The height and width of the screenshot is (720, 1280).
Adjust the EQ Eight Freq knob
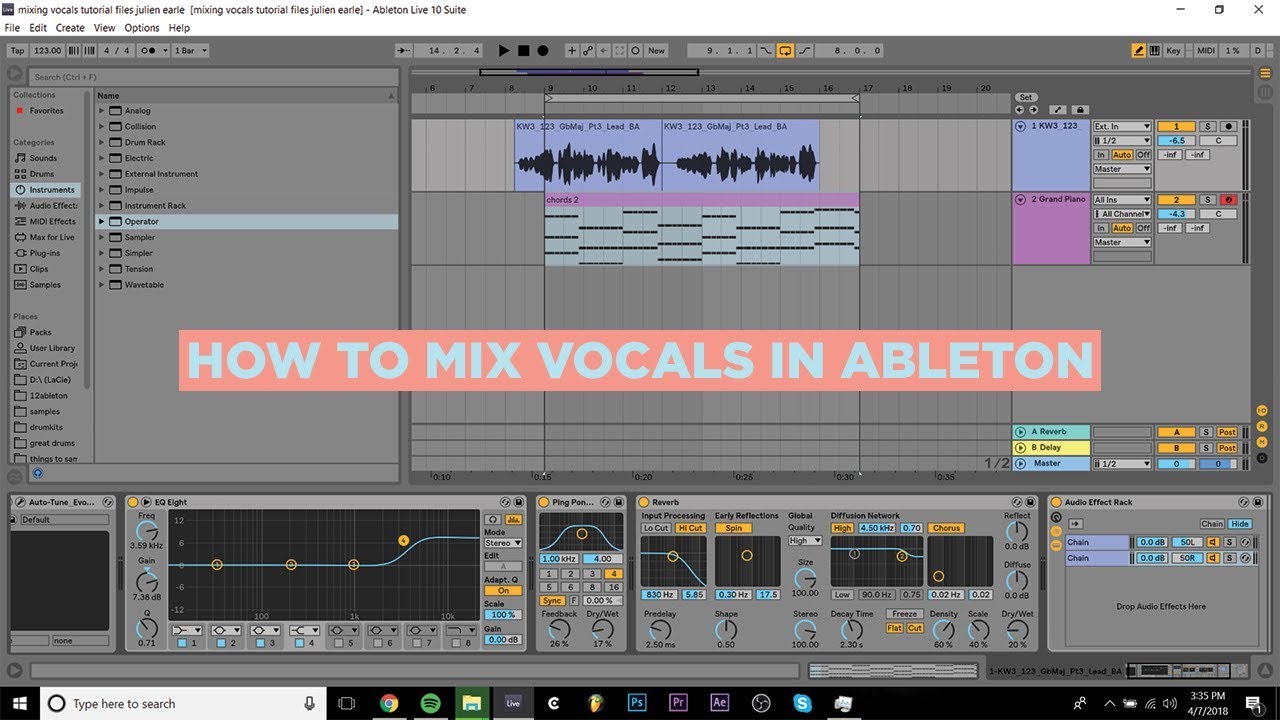point(147,531)
